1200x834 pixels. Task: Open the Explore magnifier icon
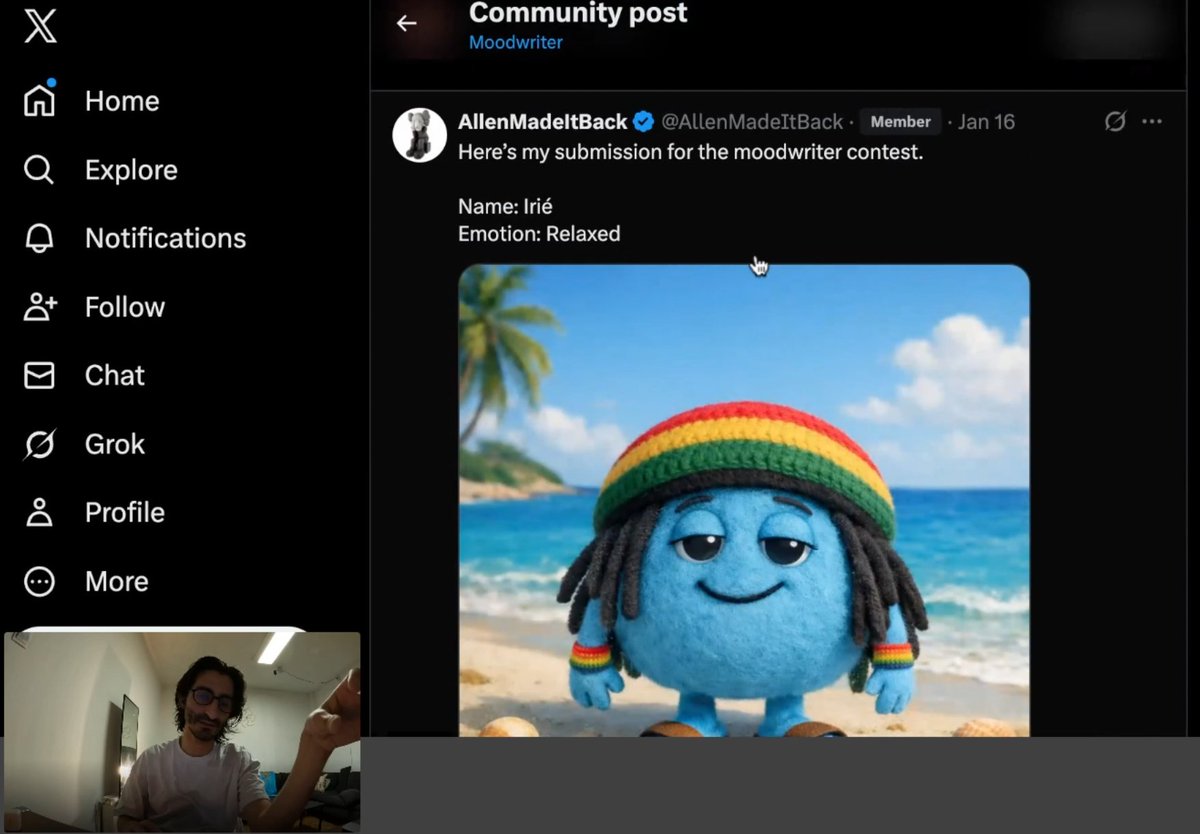39,169
